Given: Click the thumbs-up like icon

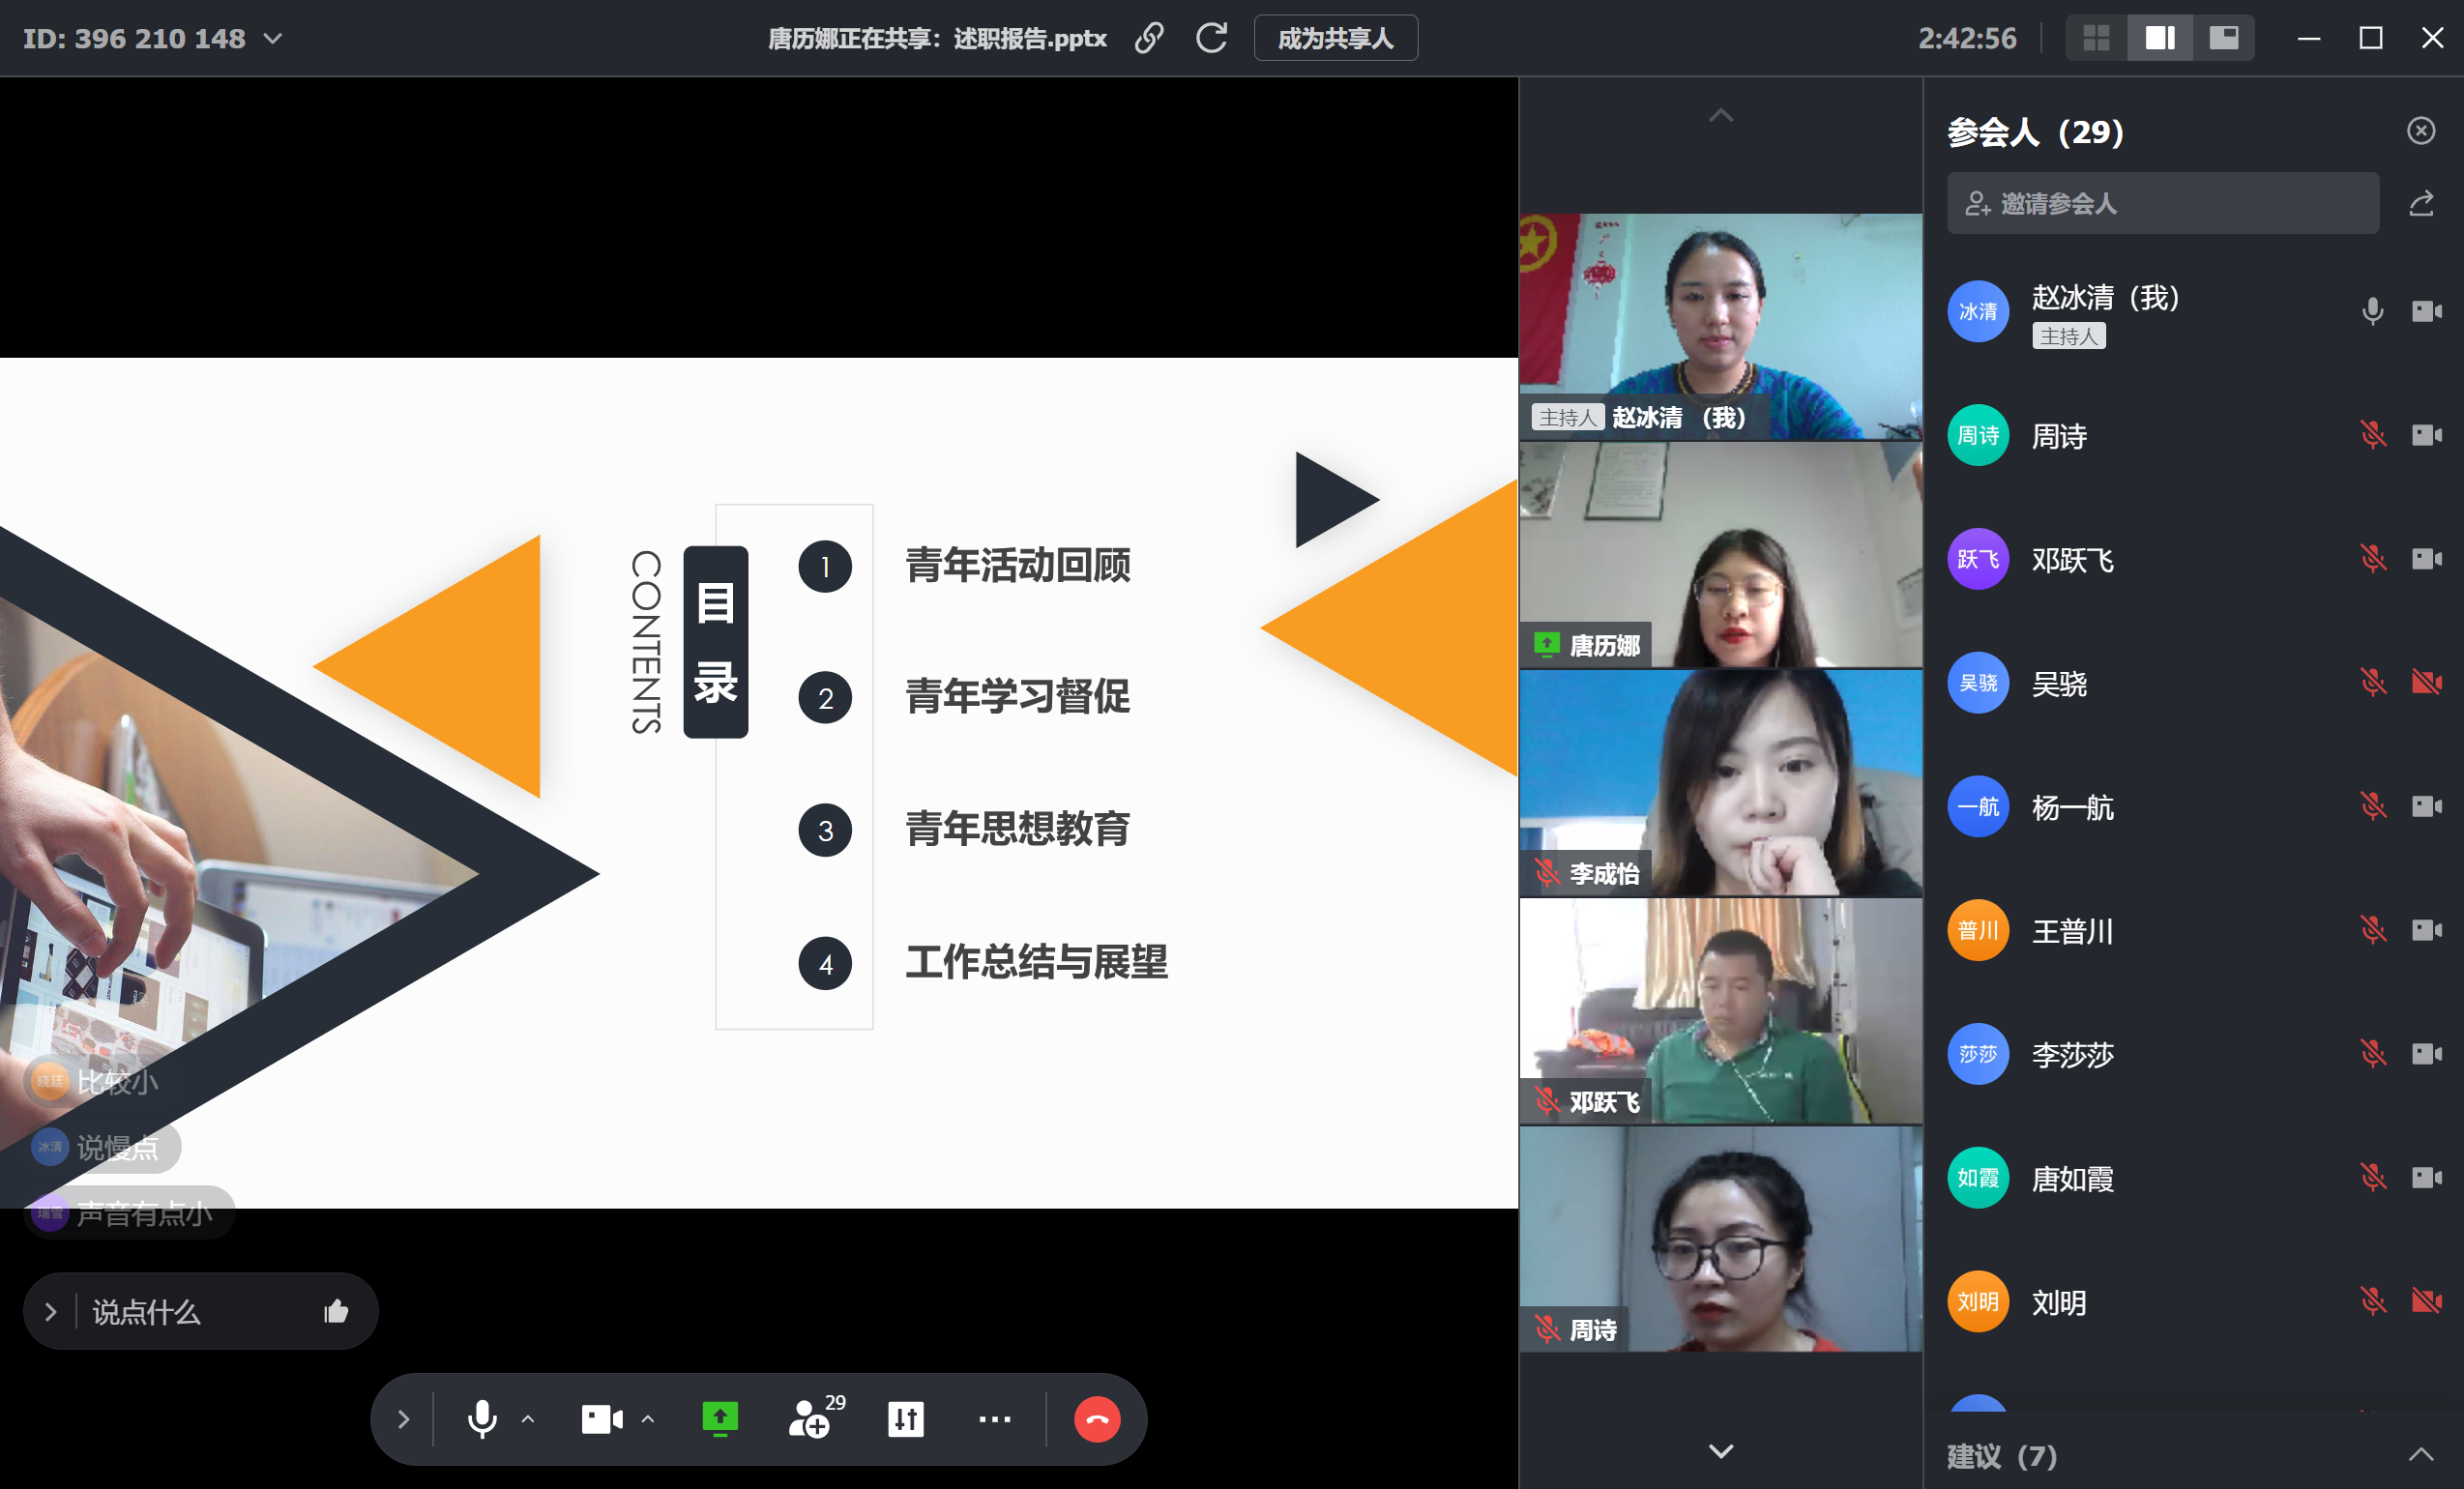Looking at the screenshot, I should (x=336, y=1311).
